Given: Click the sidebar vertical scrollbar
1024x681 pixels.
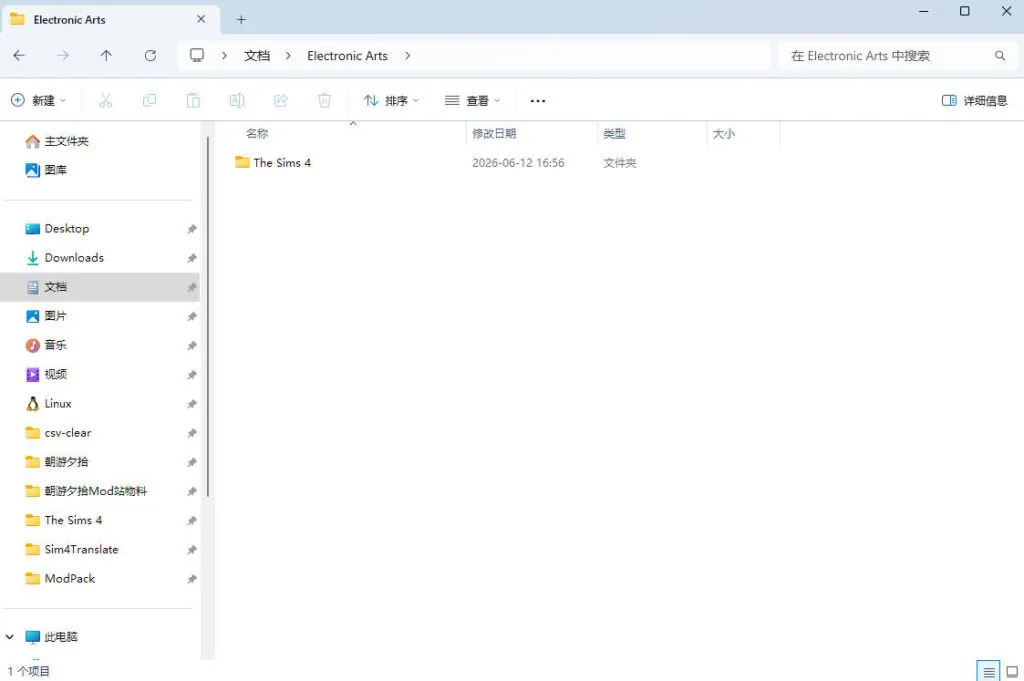Looking at the screenshot, I should click(208, 317).
